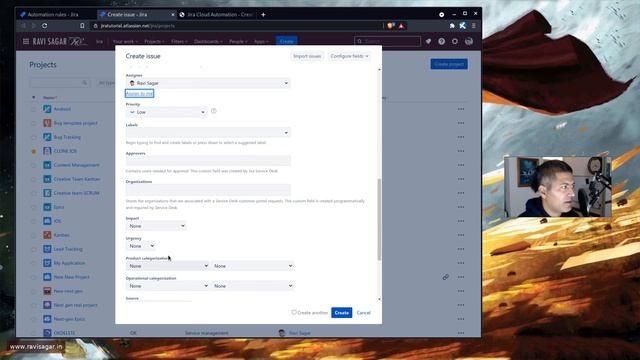
Task: Toggle the star for the Content Management project
Action: [x=34, y=165]
